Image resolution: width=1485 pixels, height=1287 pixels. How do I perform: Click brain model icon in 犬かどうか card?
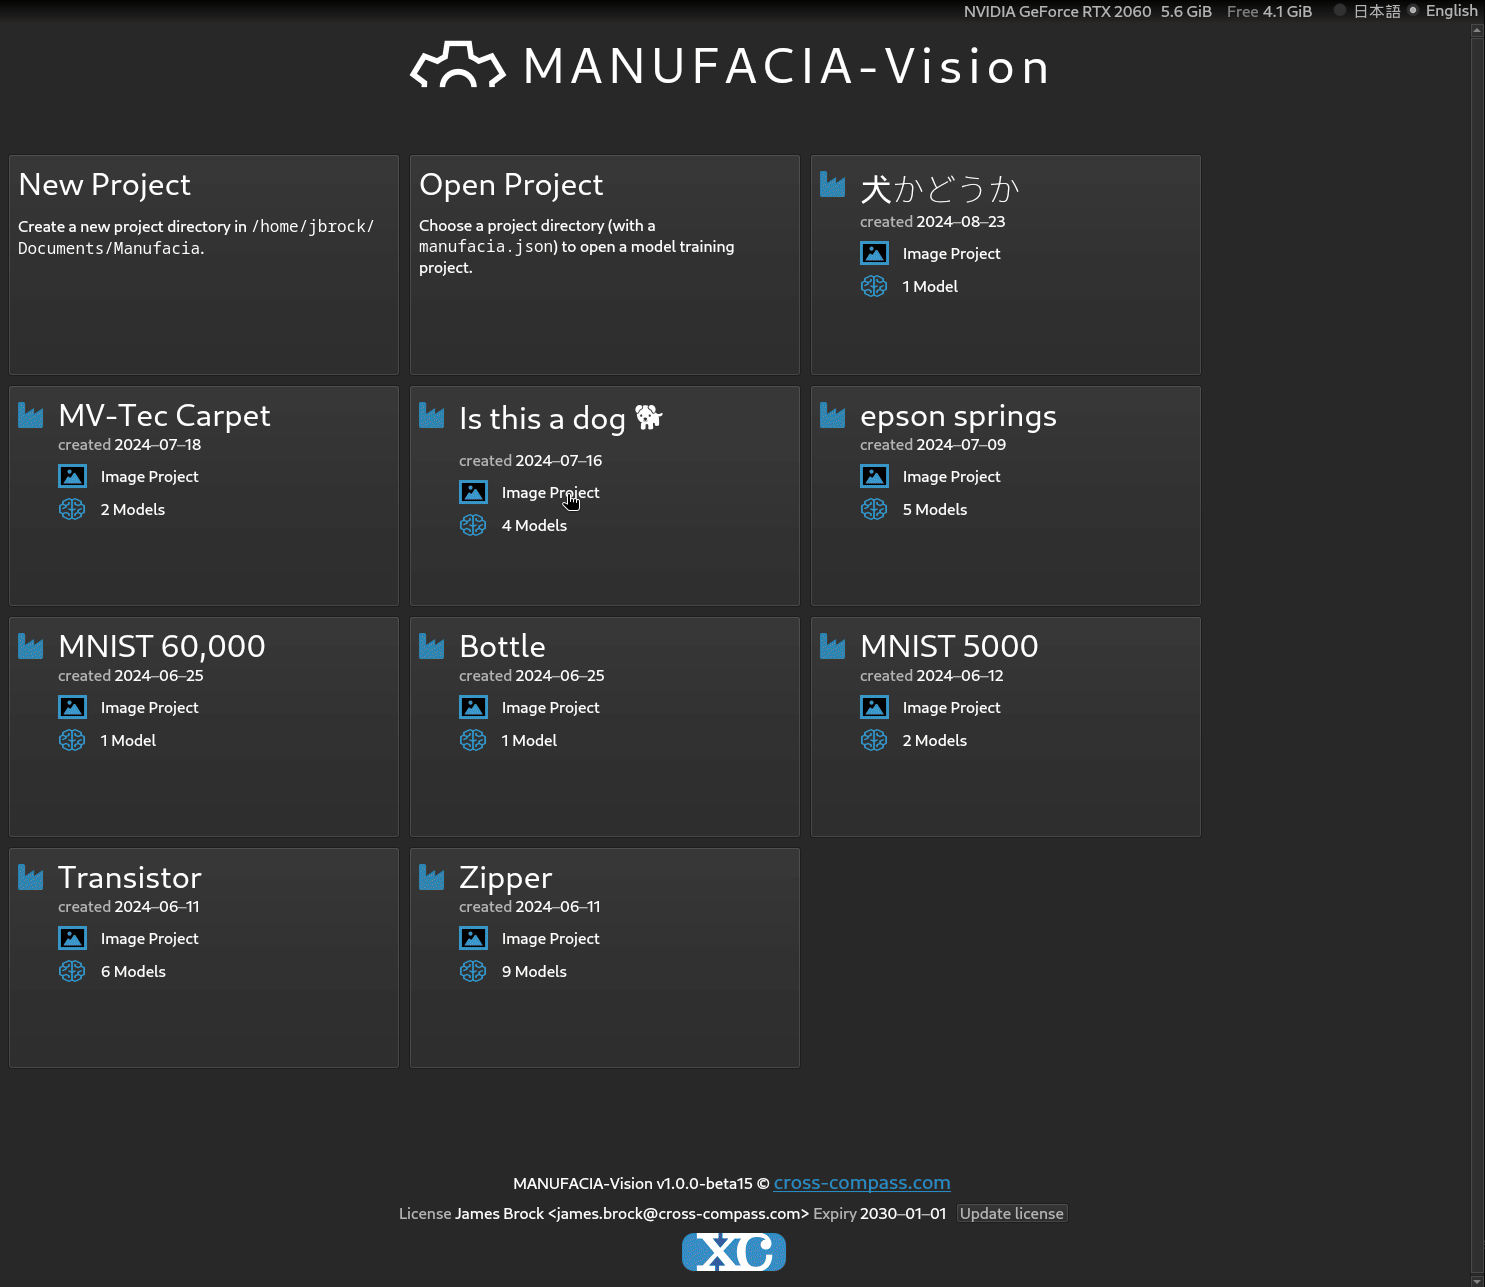click(874, 286)
